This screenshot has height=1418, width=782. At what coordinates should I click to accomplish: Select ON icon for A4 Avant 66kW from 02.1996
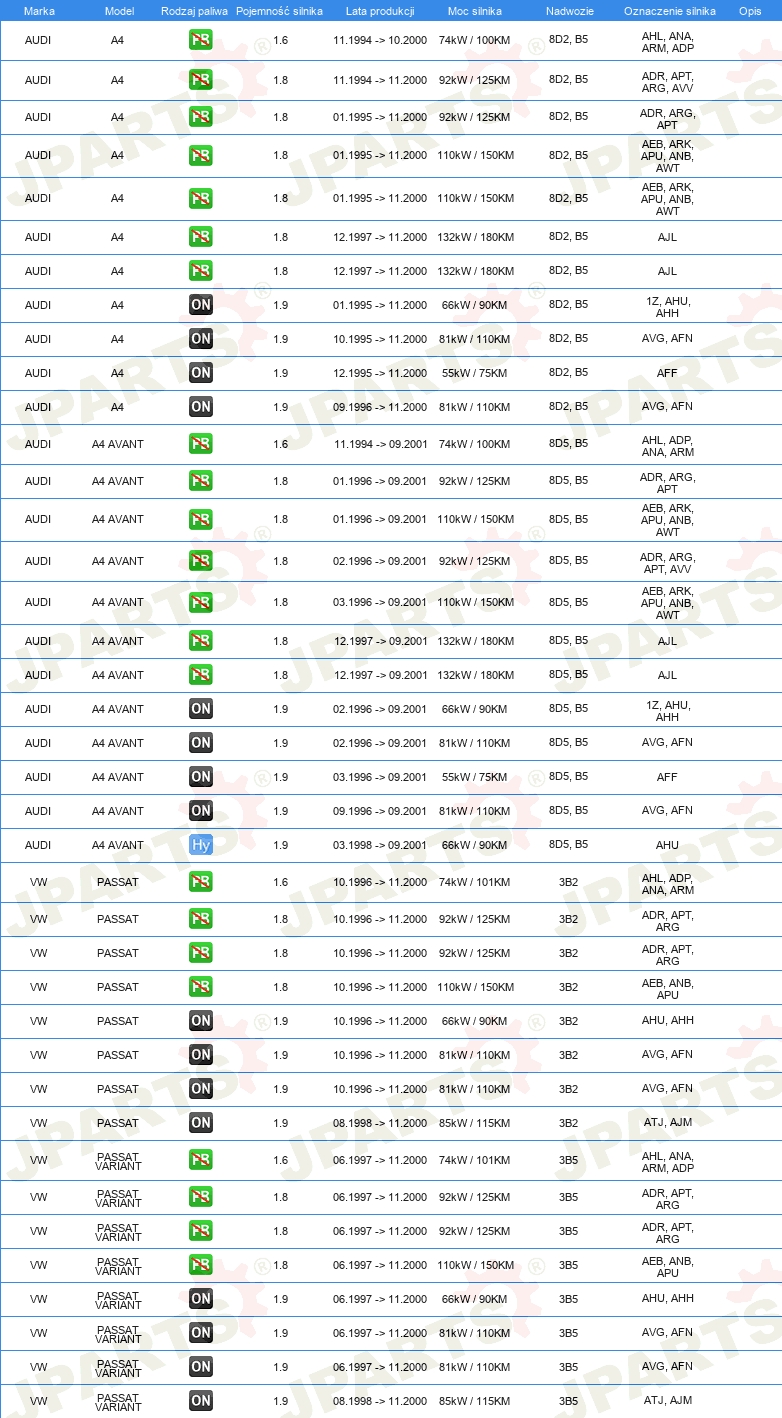pyautogui.click(x=201, y=709)
